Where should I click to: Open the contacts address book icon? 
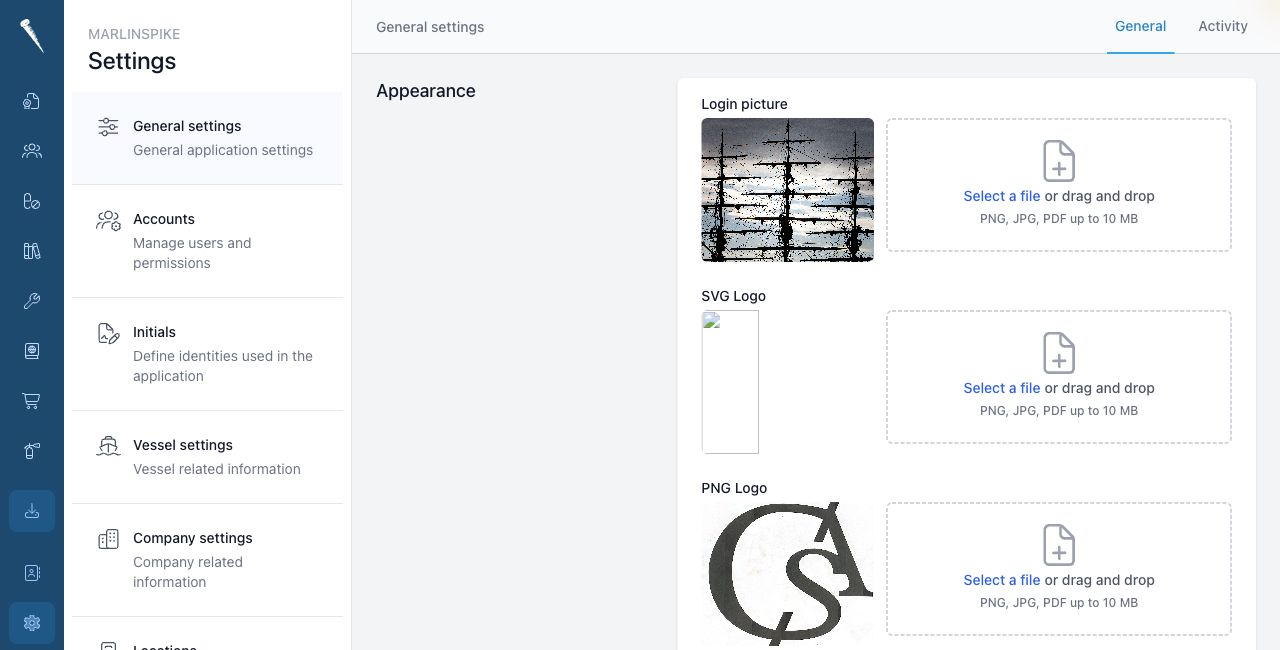[x=32, y=573]
